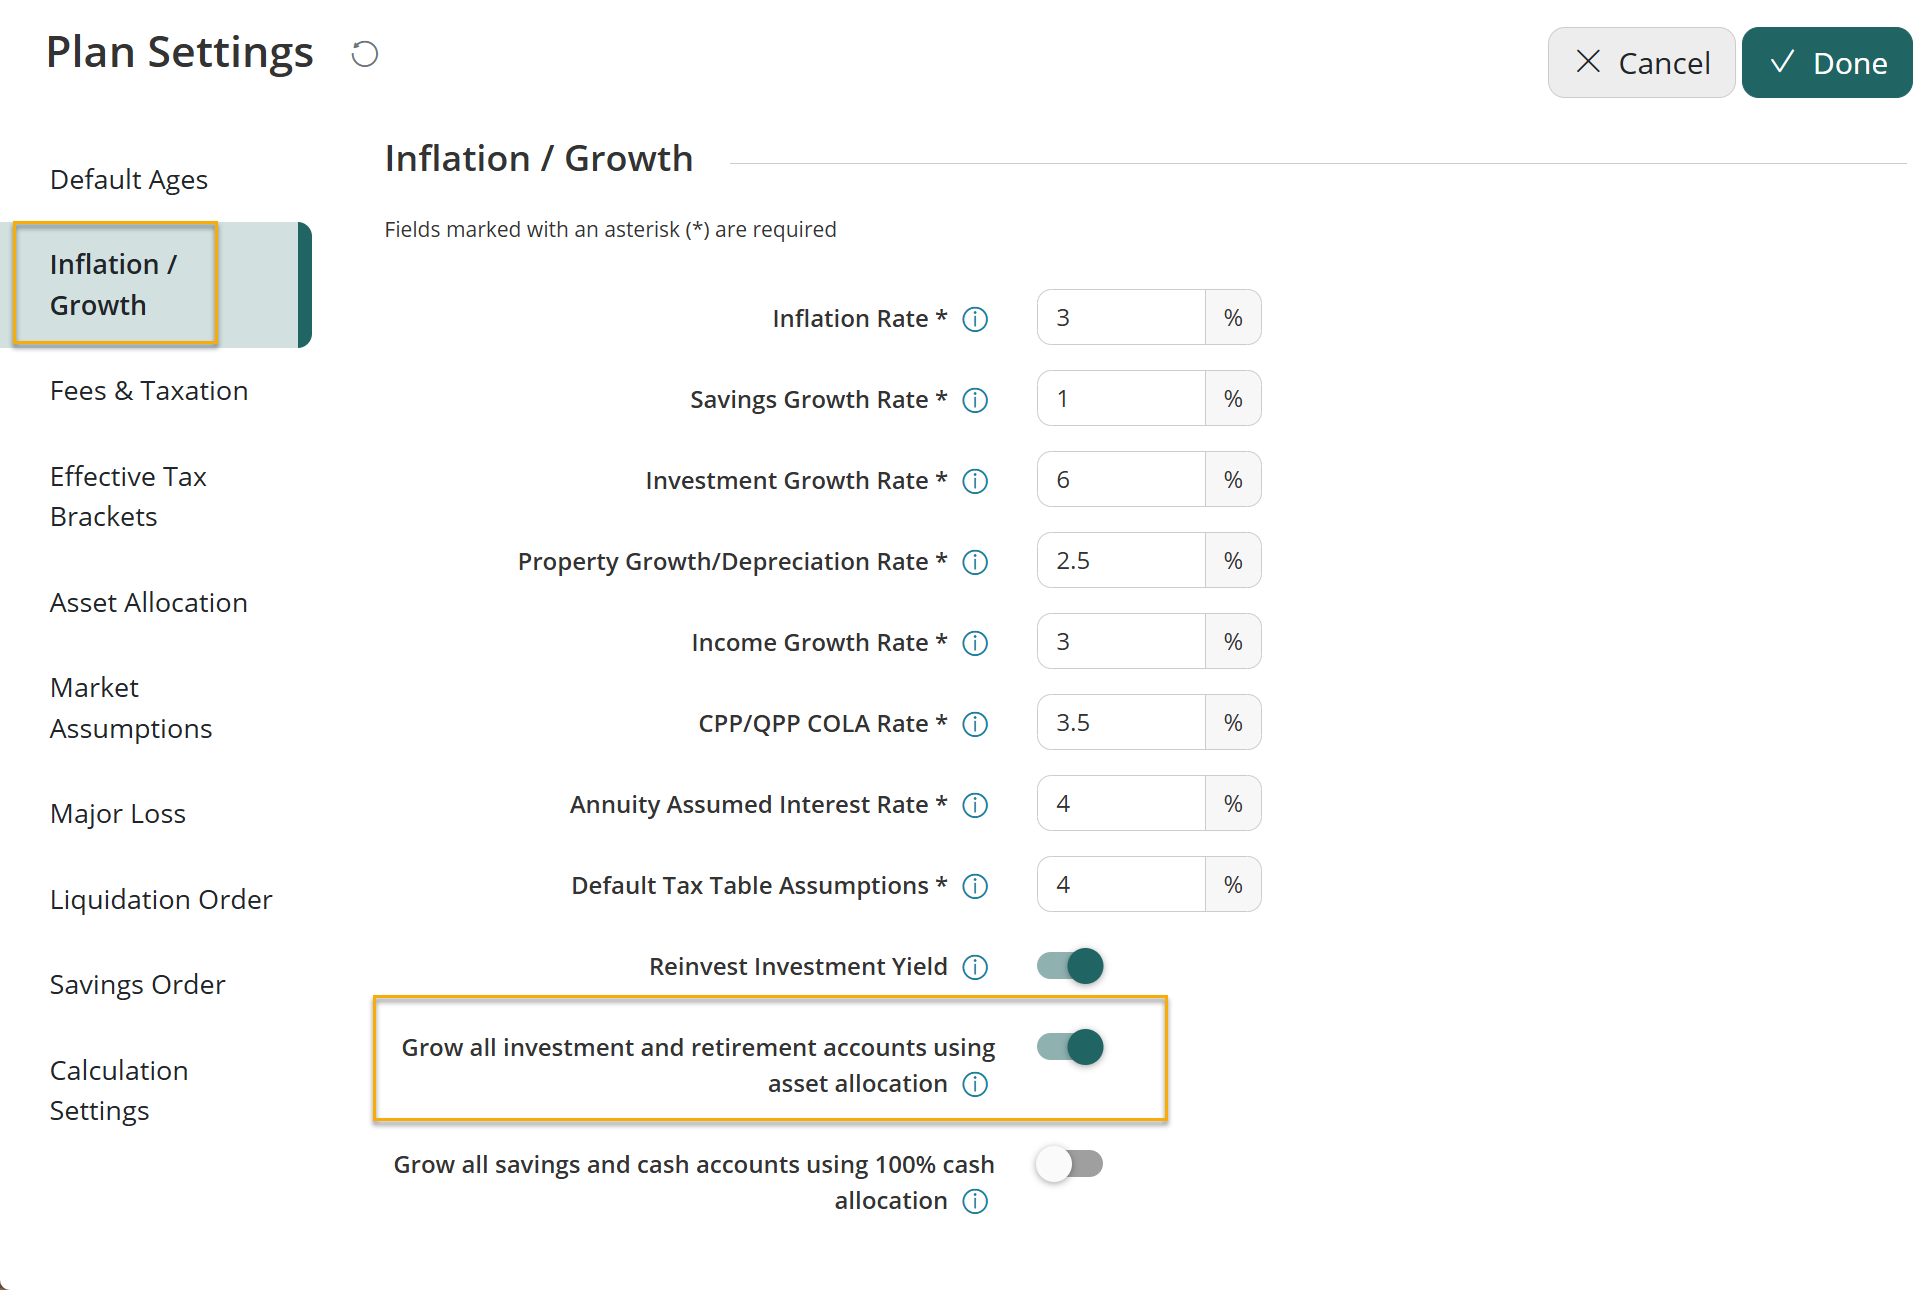Image resolution: width=1928 pixels, height=1290 pixels.
Task: Cancel the plan settings changes
Action: [1641, 63]
